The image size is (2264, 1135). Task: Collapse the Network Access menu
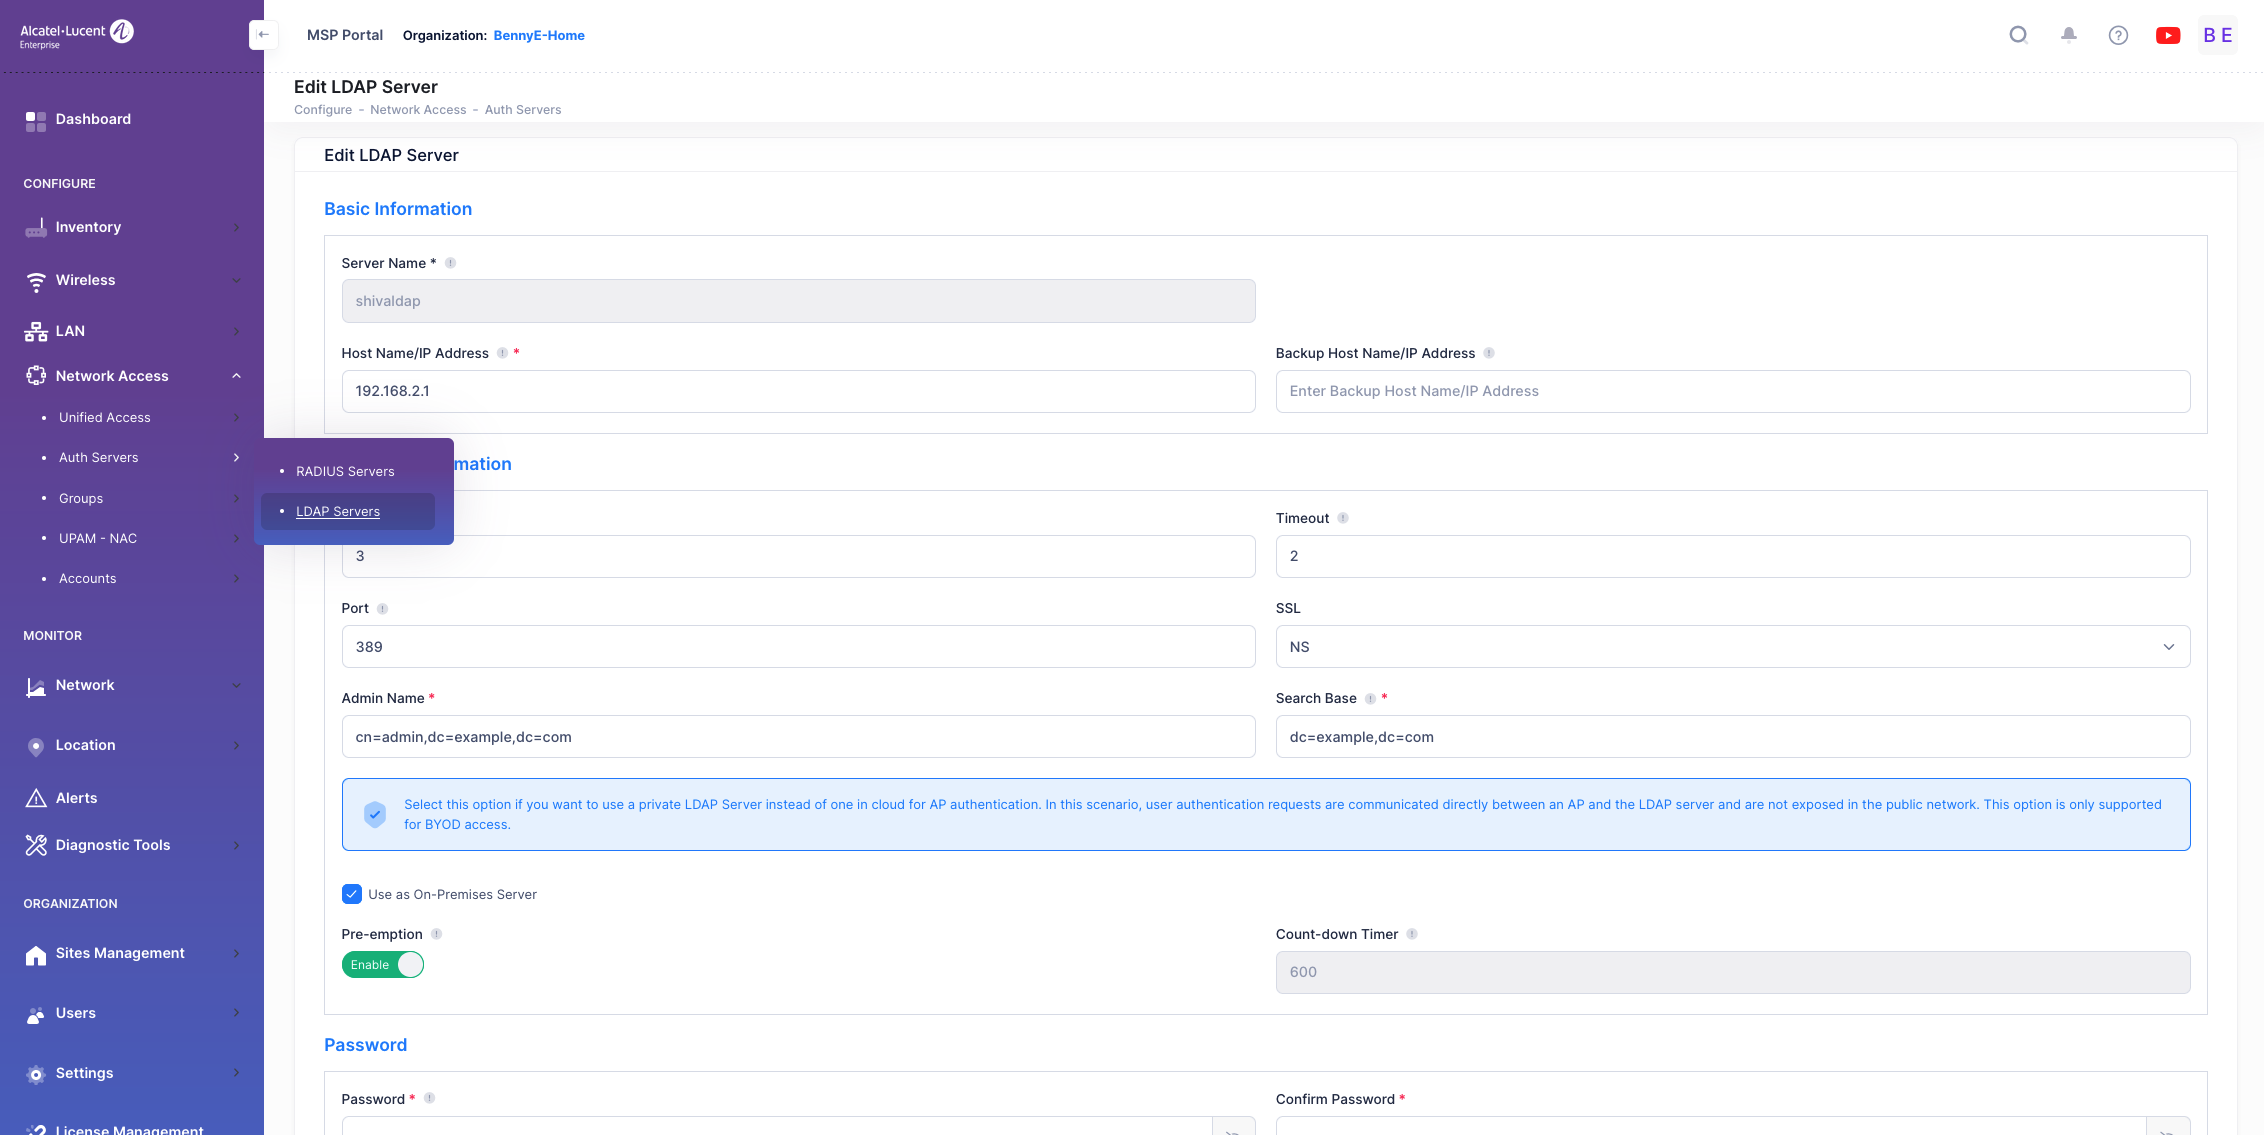coord(236,376)
